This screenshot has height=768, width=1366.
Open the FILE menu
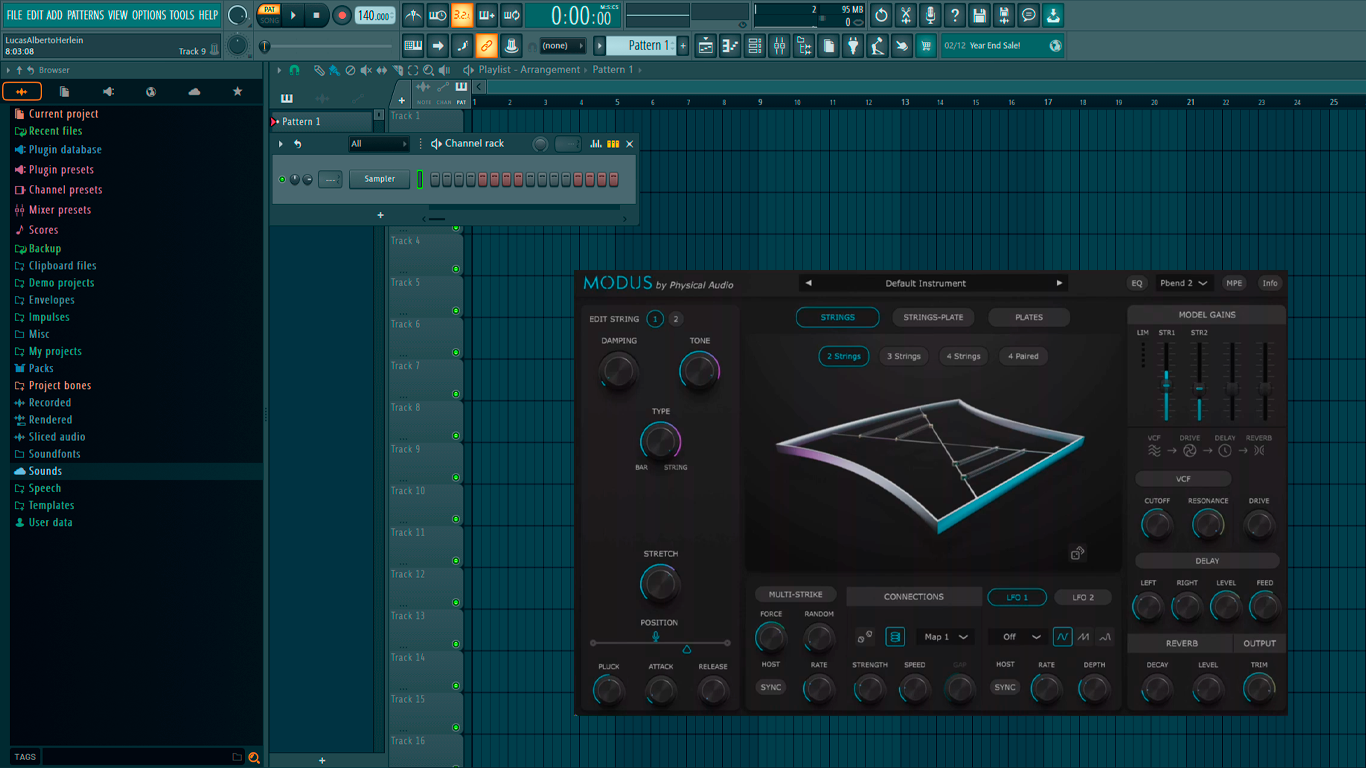(14, 15)
